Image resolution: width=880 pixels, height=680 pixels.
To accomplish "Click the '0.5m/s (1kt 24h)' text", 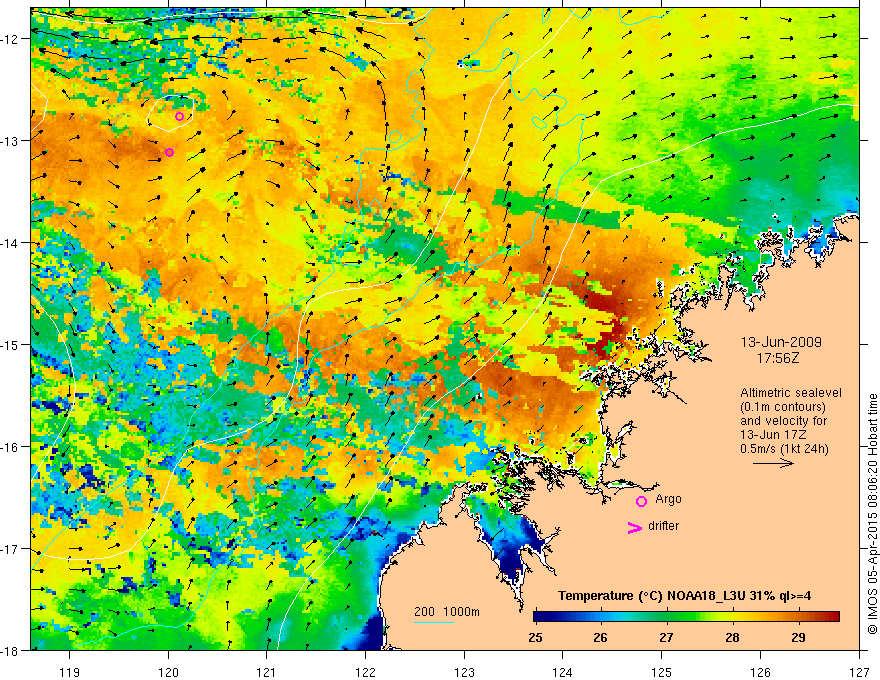I will 784,449.
